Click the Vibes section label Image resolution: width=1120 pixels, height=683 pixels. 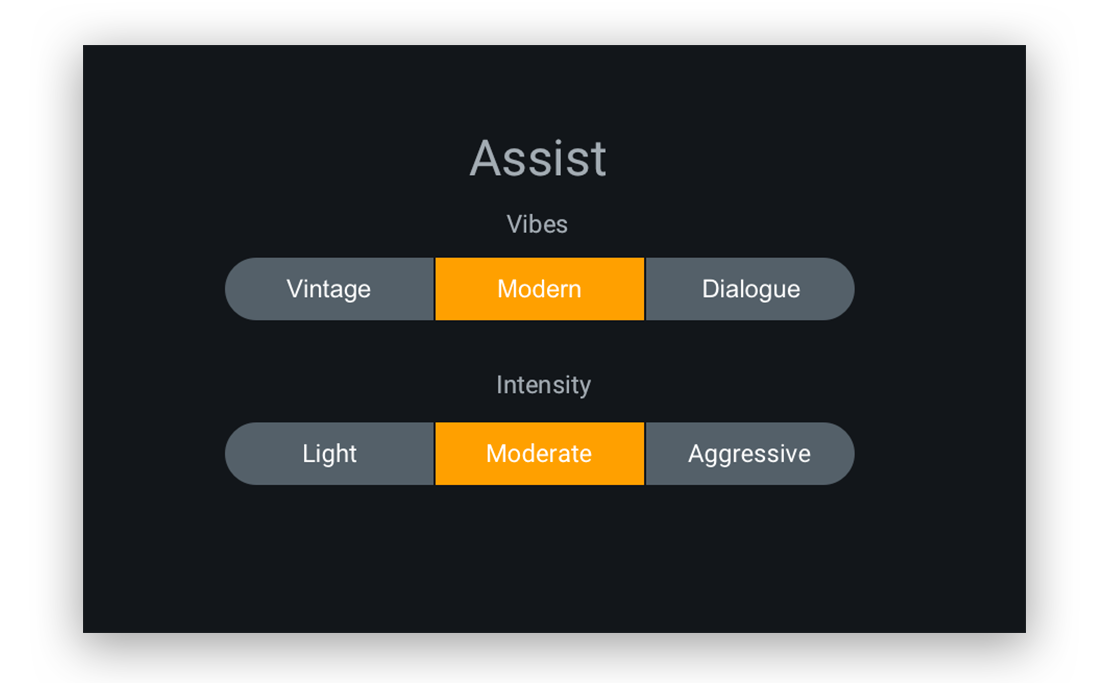(x=537, y=224)
